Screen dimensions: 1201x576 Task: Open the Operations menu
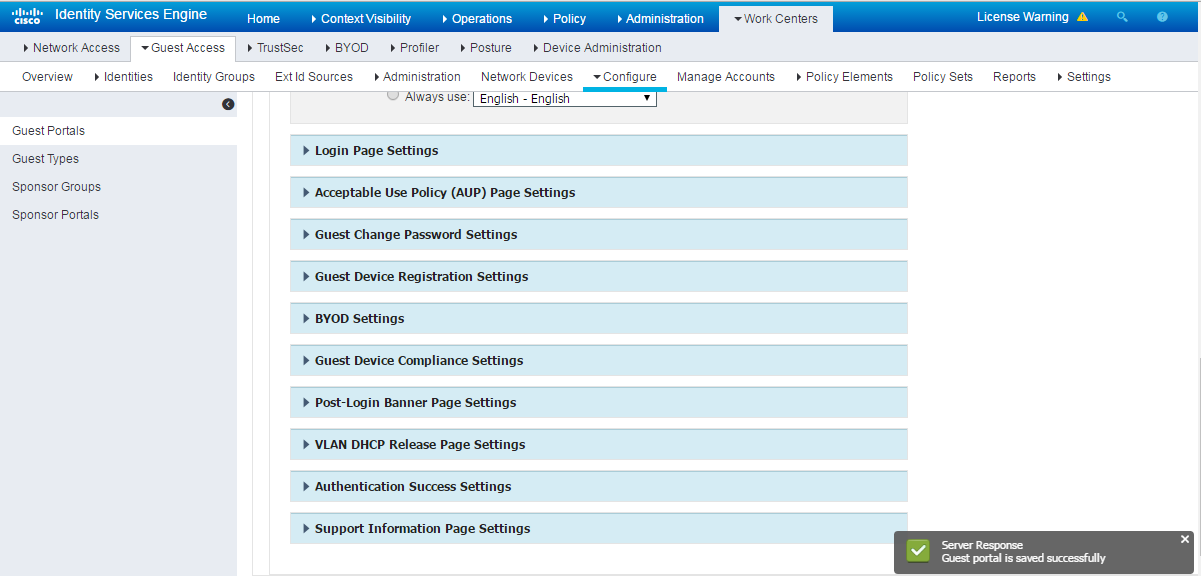(x=476, y=19)
